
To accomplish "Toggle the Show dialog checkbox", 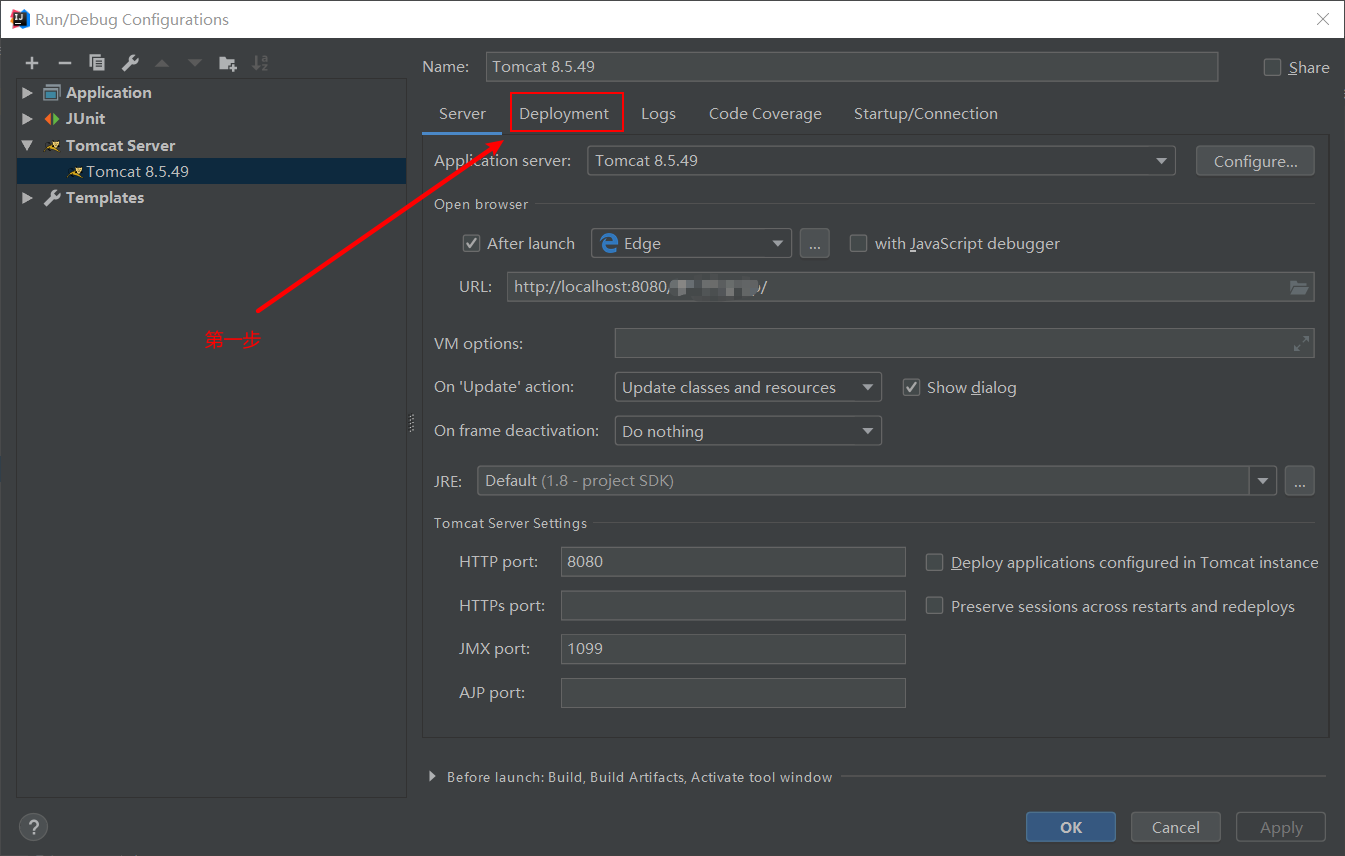I will 911,388.
